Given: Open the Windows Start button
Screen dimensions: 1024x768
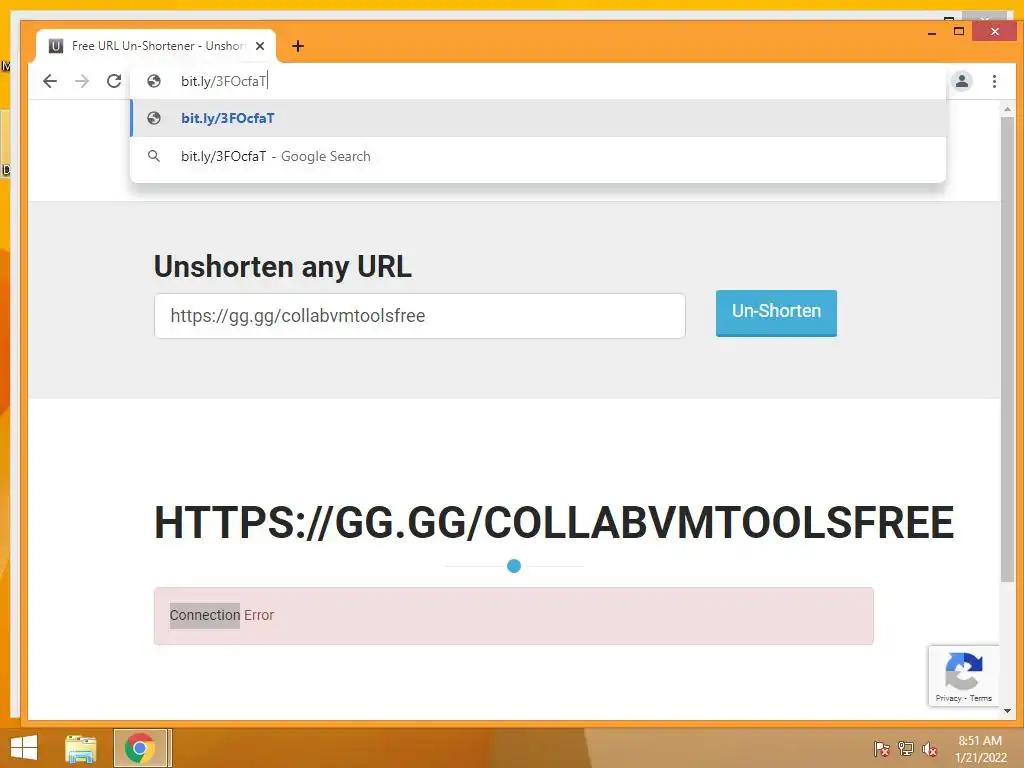Looking at the screenshot, I should pyautogui.click(x=24, y=748).
